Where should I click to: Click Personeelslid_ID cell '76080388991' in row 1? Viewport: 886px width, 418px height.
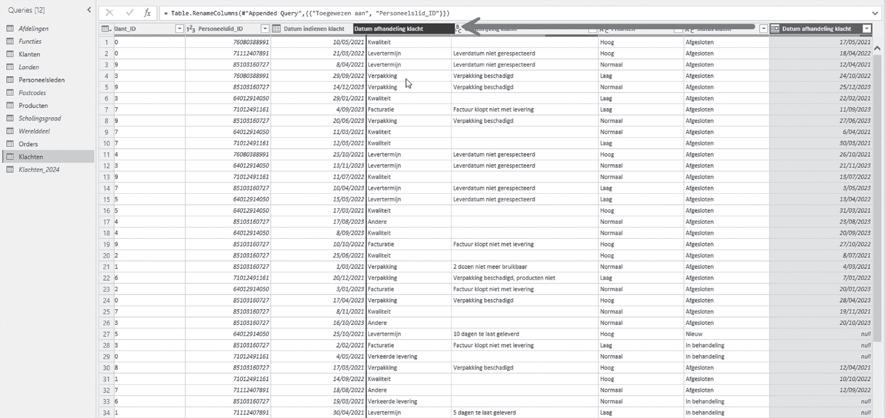[x=228, y=42]
